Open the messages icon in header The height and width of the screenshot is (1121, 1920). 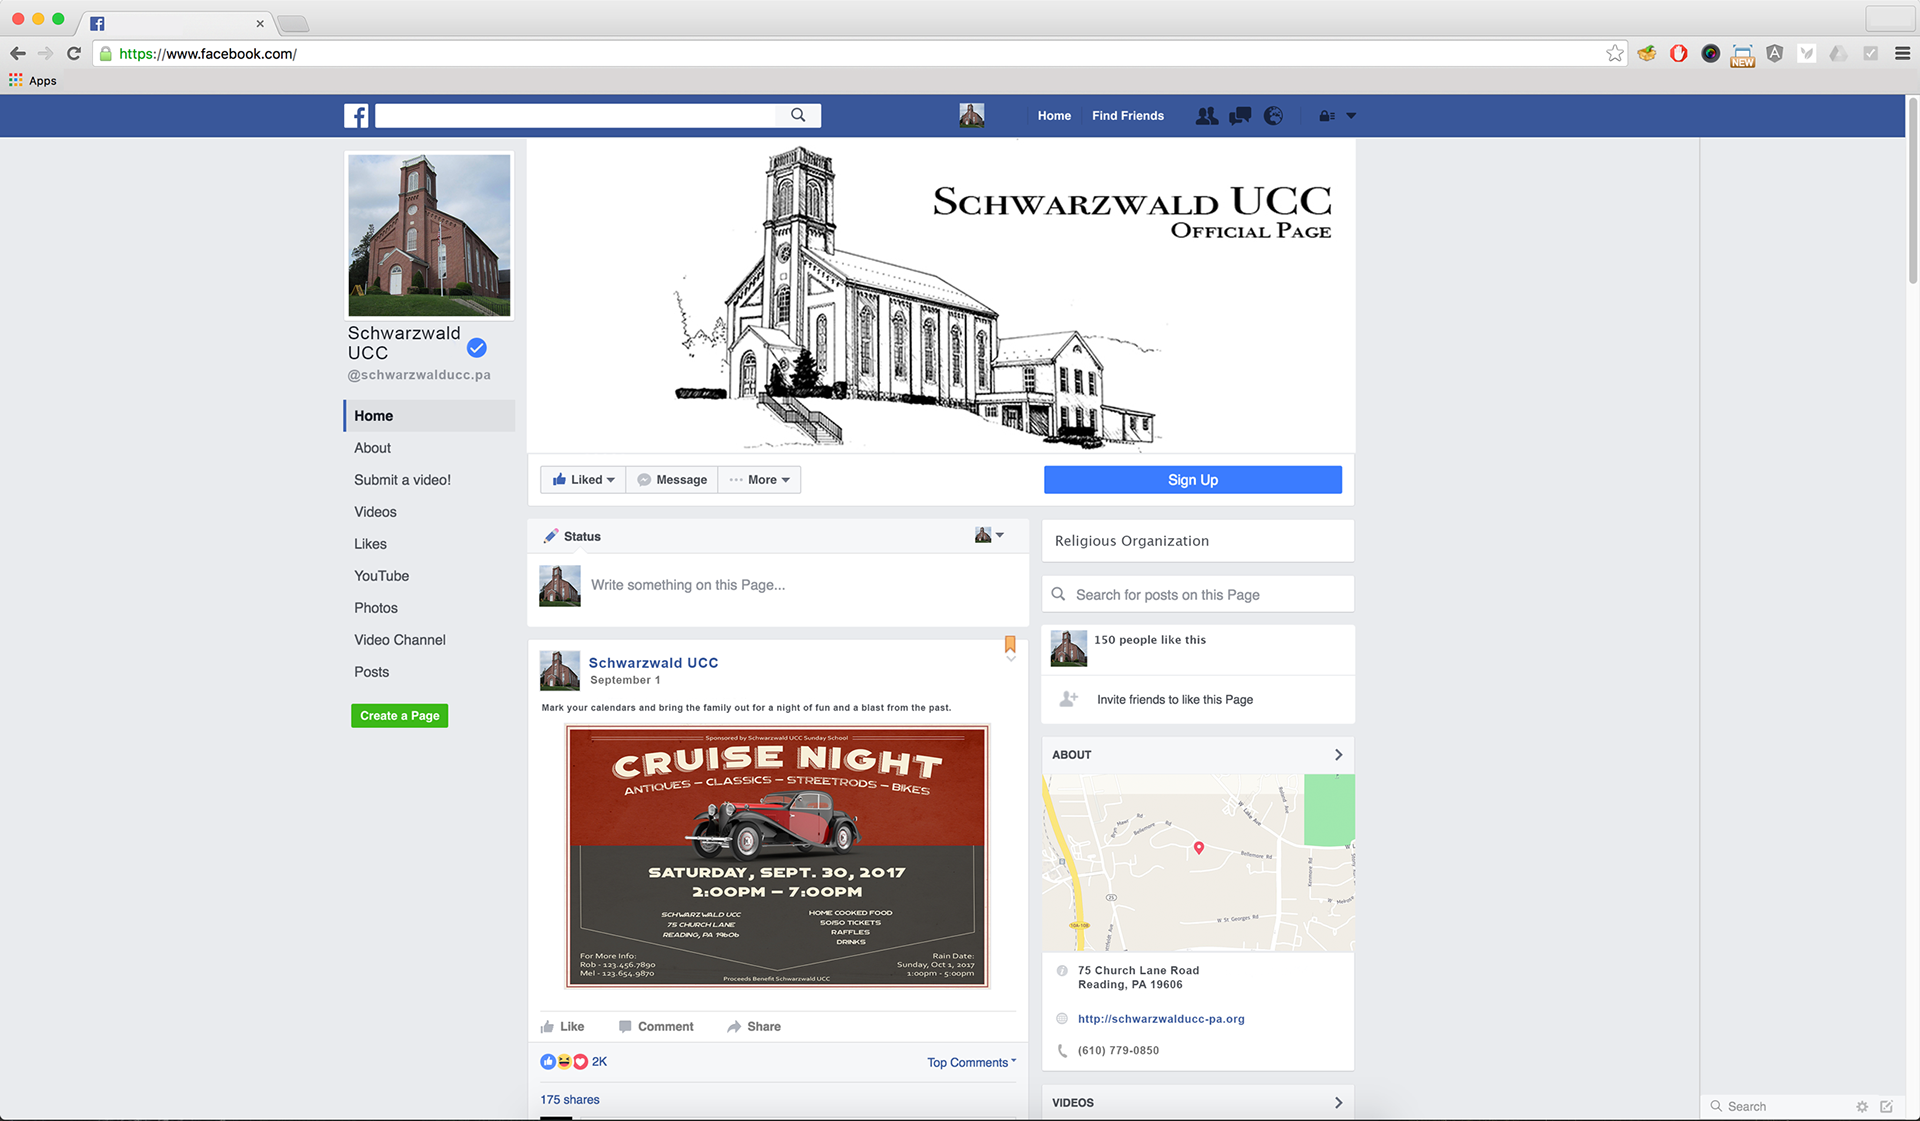[1240, 116]
